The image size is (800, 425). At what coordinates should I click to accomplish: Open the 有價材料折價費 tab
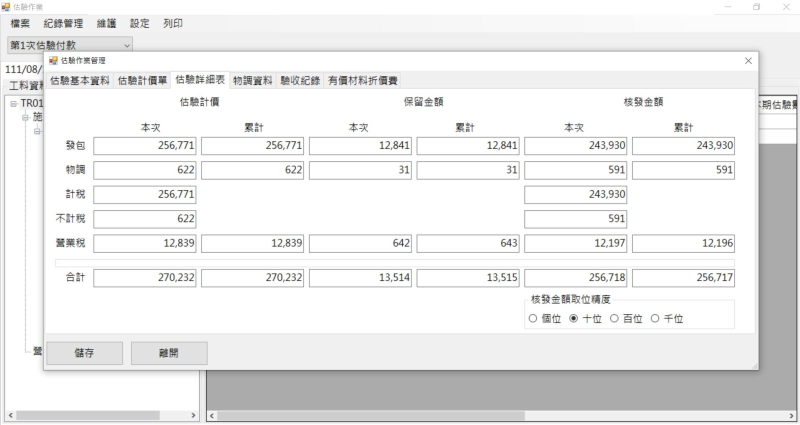(362, 81)
